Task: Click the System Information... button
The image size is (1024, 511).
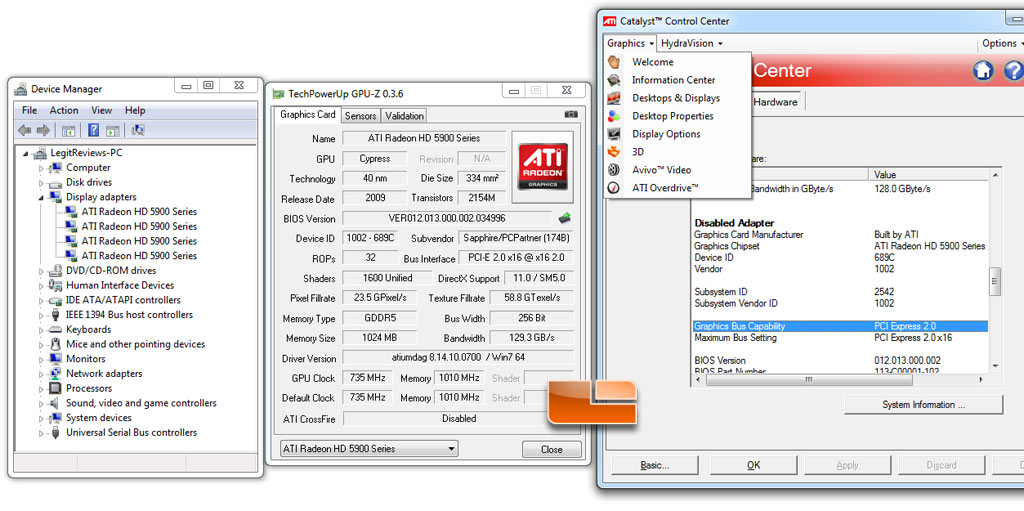Action: pyautogui.click(x=923, y=404)
